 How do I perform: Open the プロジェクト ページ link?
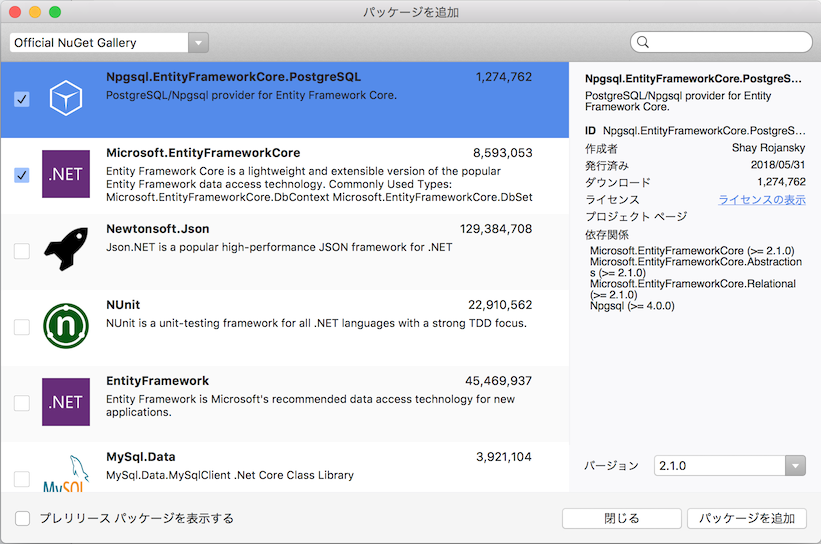coord(636,216)
